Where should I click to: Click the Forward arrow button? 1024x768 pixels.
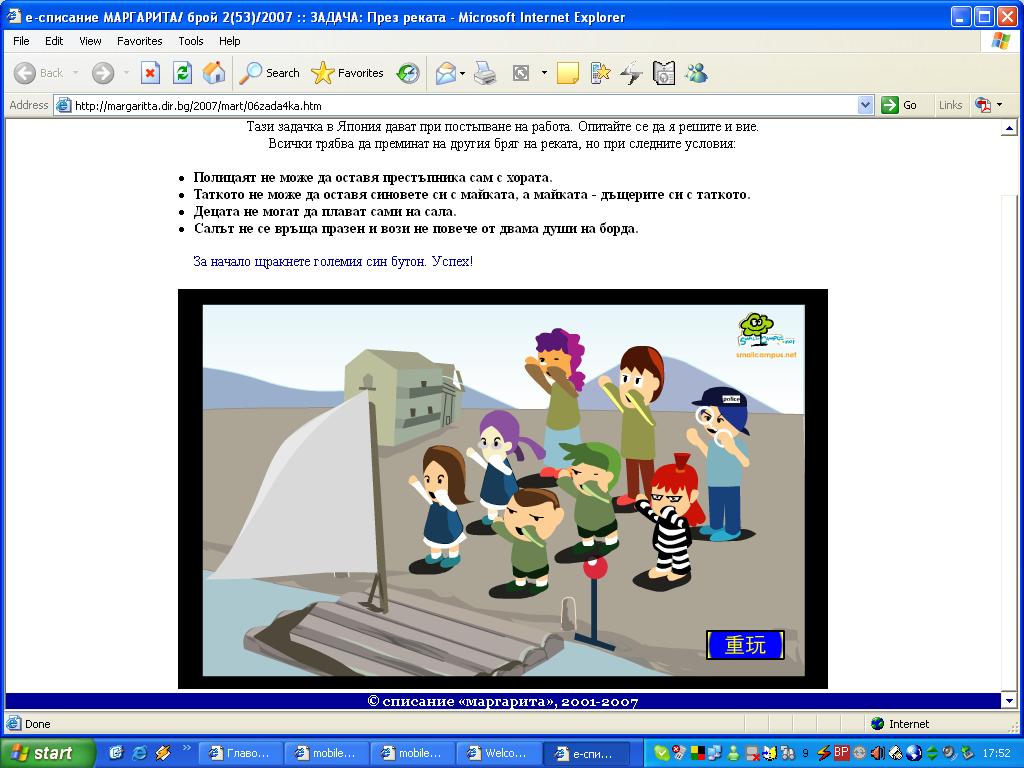click(x=103, y=73)
